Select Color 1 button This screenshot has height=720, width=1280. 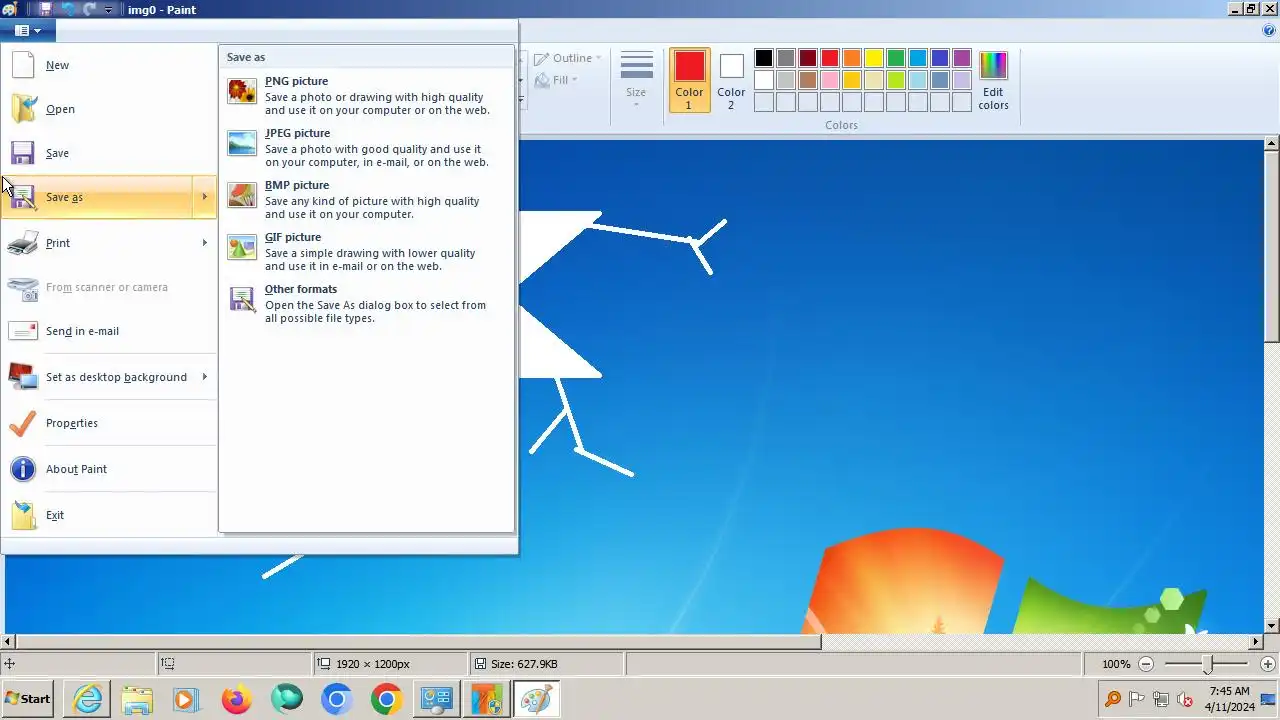coord(689,79)
